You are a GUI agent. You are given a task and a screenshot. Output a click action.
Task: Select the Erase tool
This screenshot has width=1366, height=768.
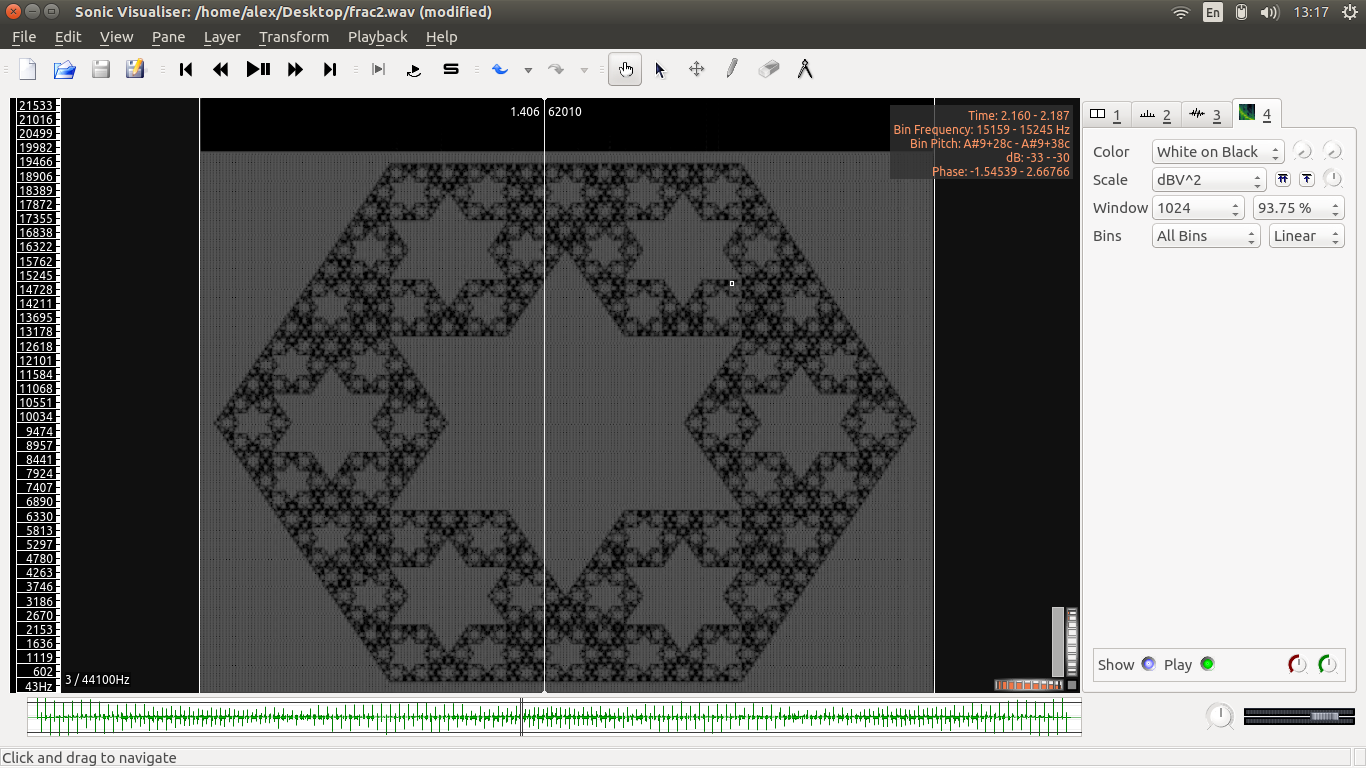coord(768,69)
